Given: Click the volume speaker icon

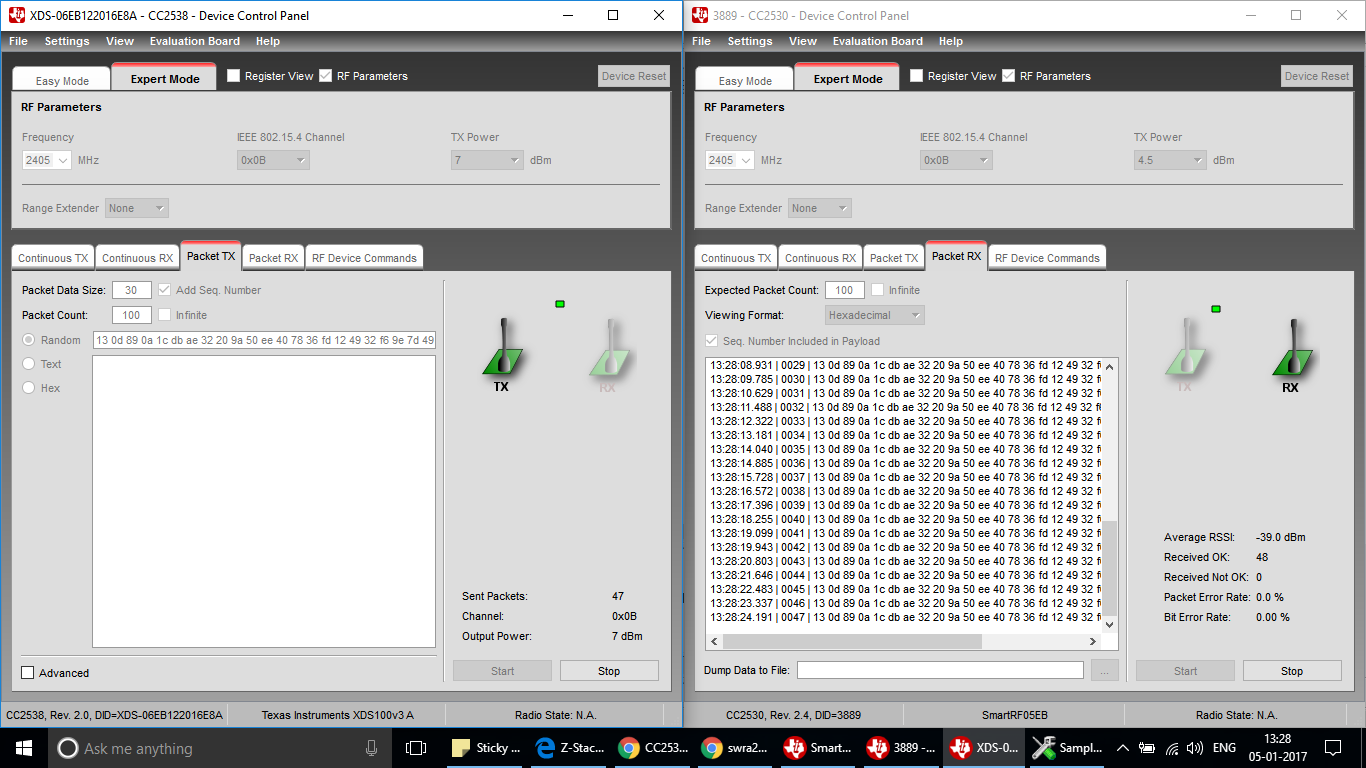Looking at the screenshot, I should tap(1195, 748).
